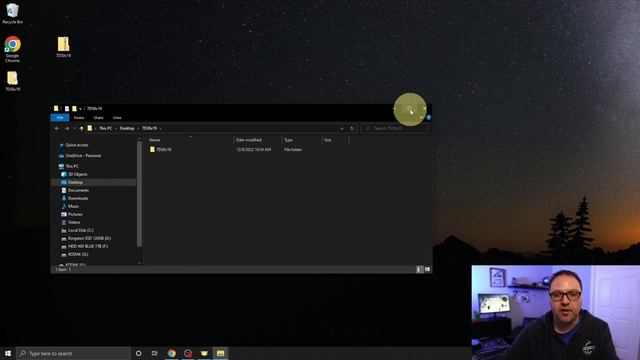Click the navigation pane vertical scrollbar
This screenshot has width=640, height=360.
coord(140,194)
